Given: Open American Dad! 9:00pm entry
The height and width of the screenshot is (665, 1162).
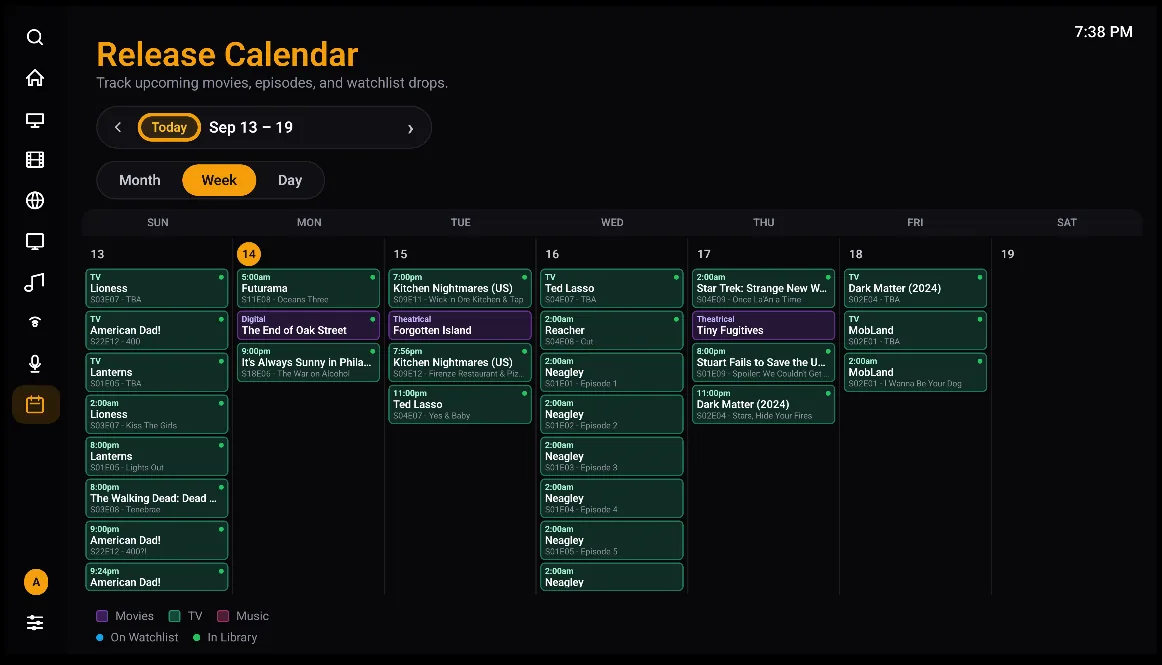Looking at the screenshot, I should coord(156,540).
